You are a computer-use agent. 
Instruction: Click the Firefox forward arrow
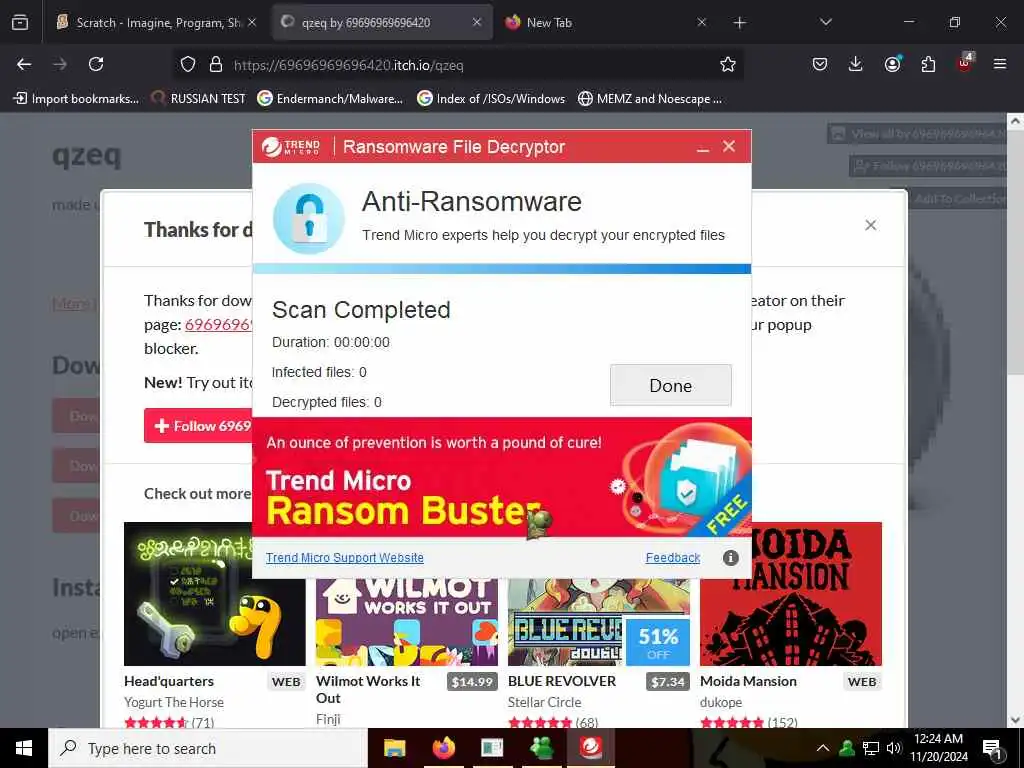59,64
